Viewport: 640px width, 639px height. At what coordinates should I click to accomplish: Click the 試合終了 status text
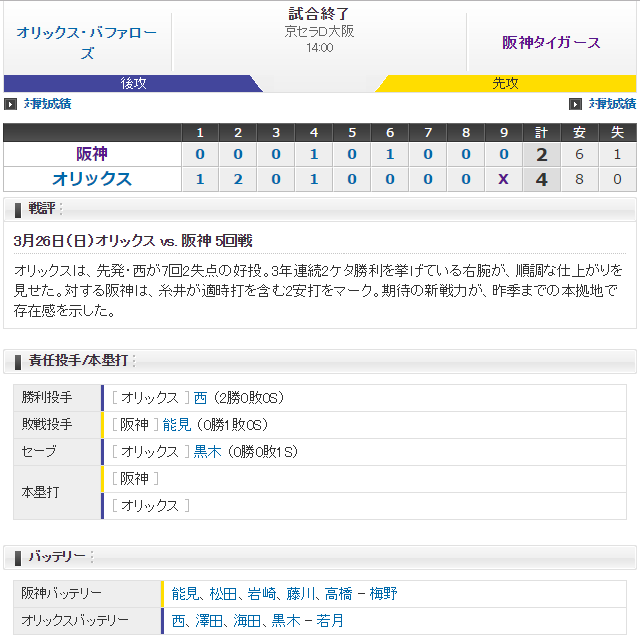click(319, 14)
